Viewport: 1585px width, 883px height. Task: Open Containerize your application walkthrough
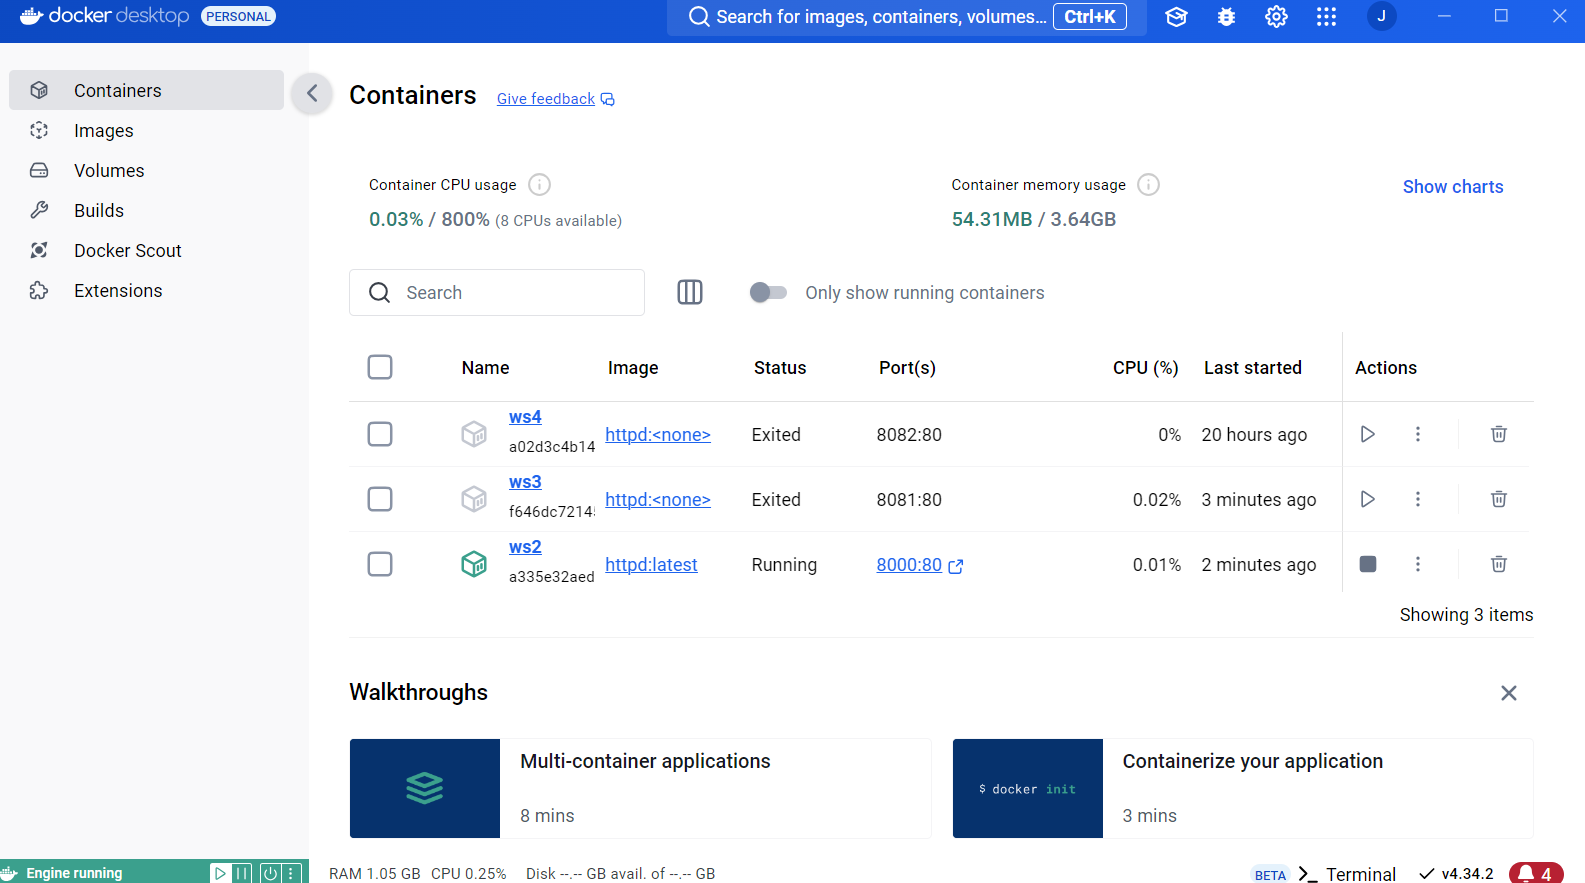pyautogui.click(x=1243, y=788)
